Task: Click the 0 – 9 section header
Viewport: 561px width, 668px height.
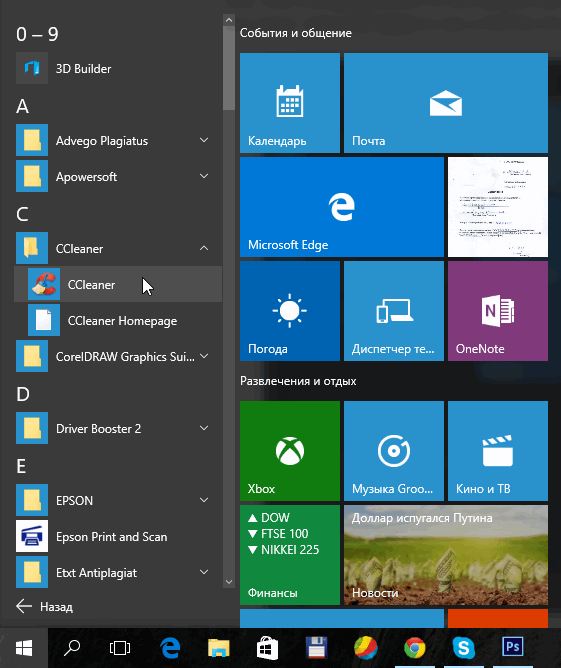Action: click(37, 34)
